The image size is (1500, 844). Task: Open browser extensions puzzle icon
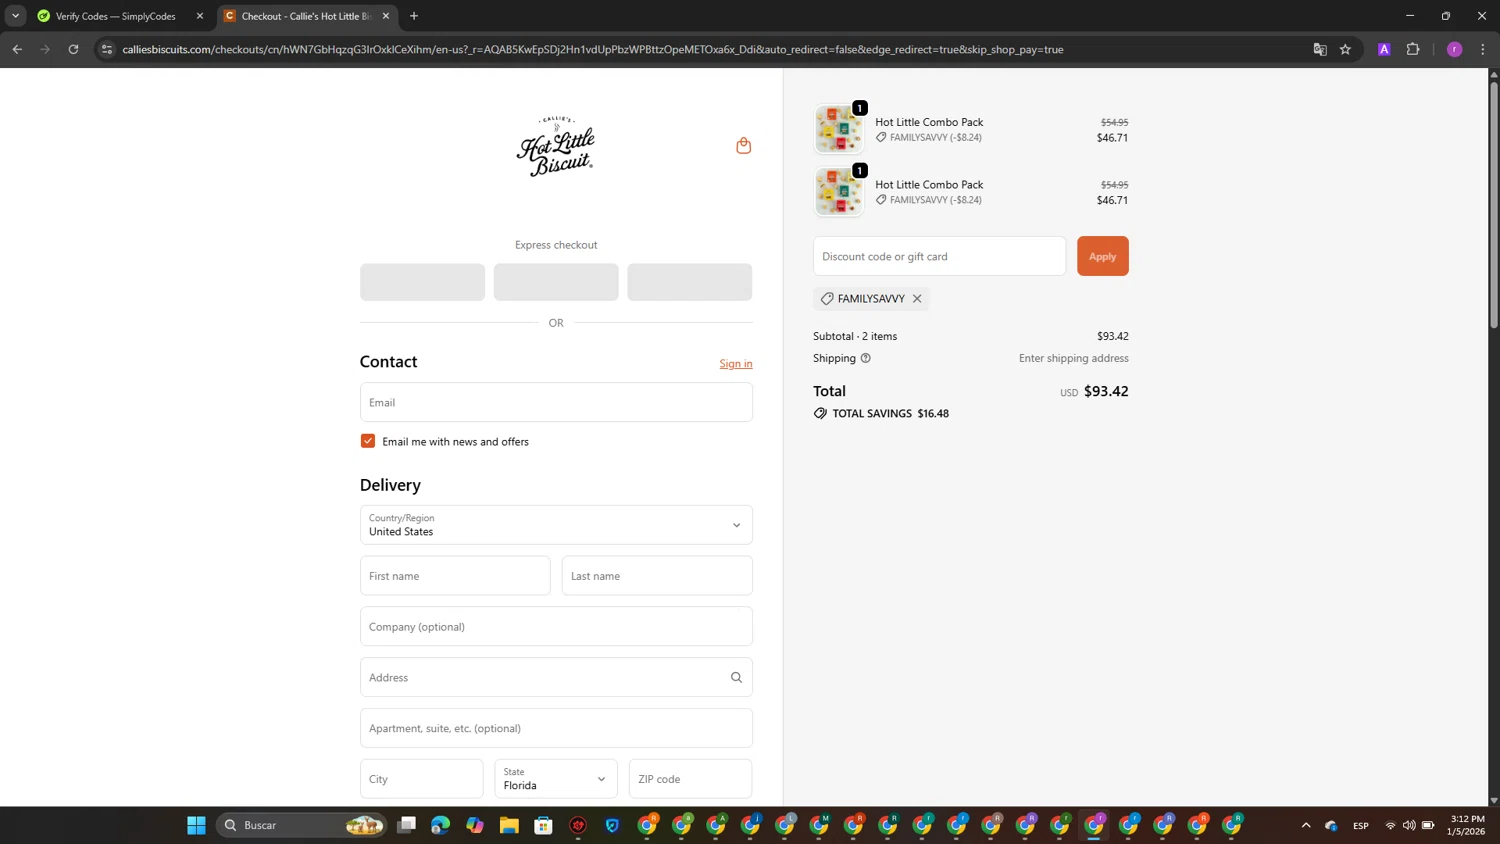click(1413, 49)
